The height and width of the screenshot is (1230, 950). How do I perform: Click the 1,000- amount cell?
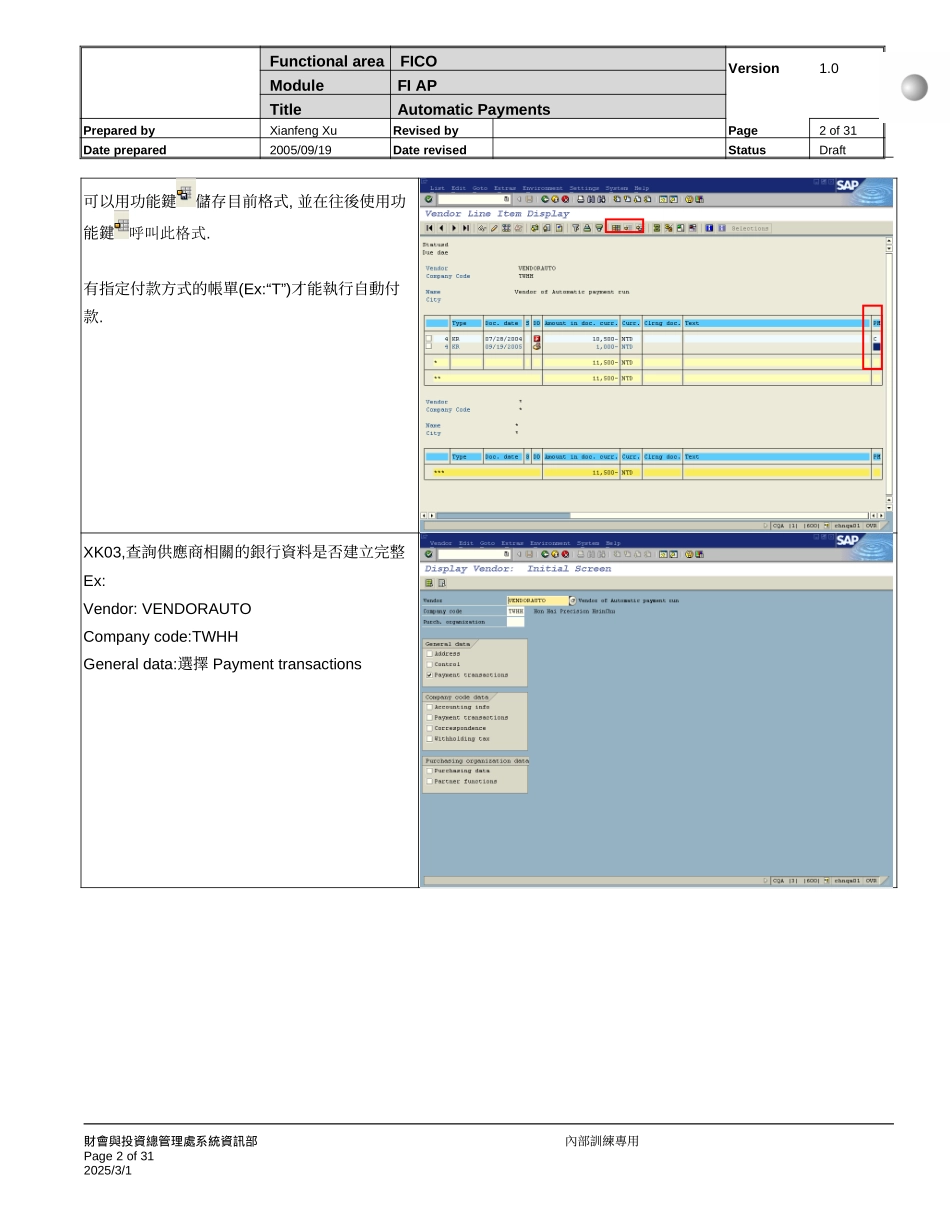coord(581,347)
